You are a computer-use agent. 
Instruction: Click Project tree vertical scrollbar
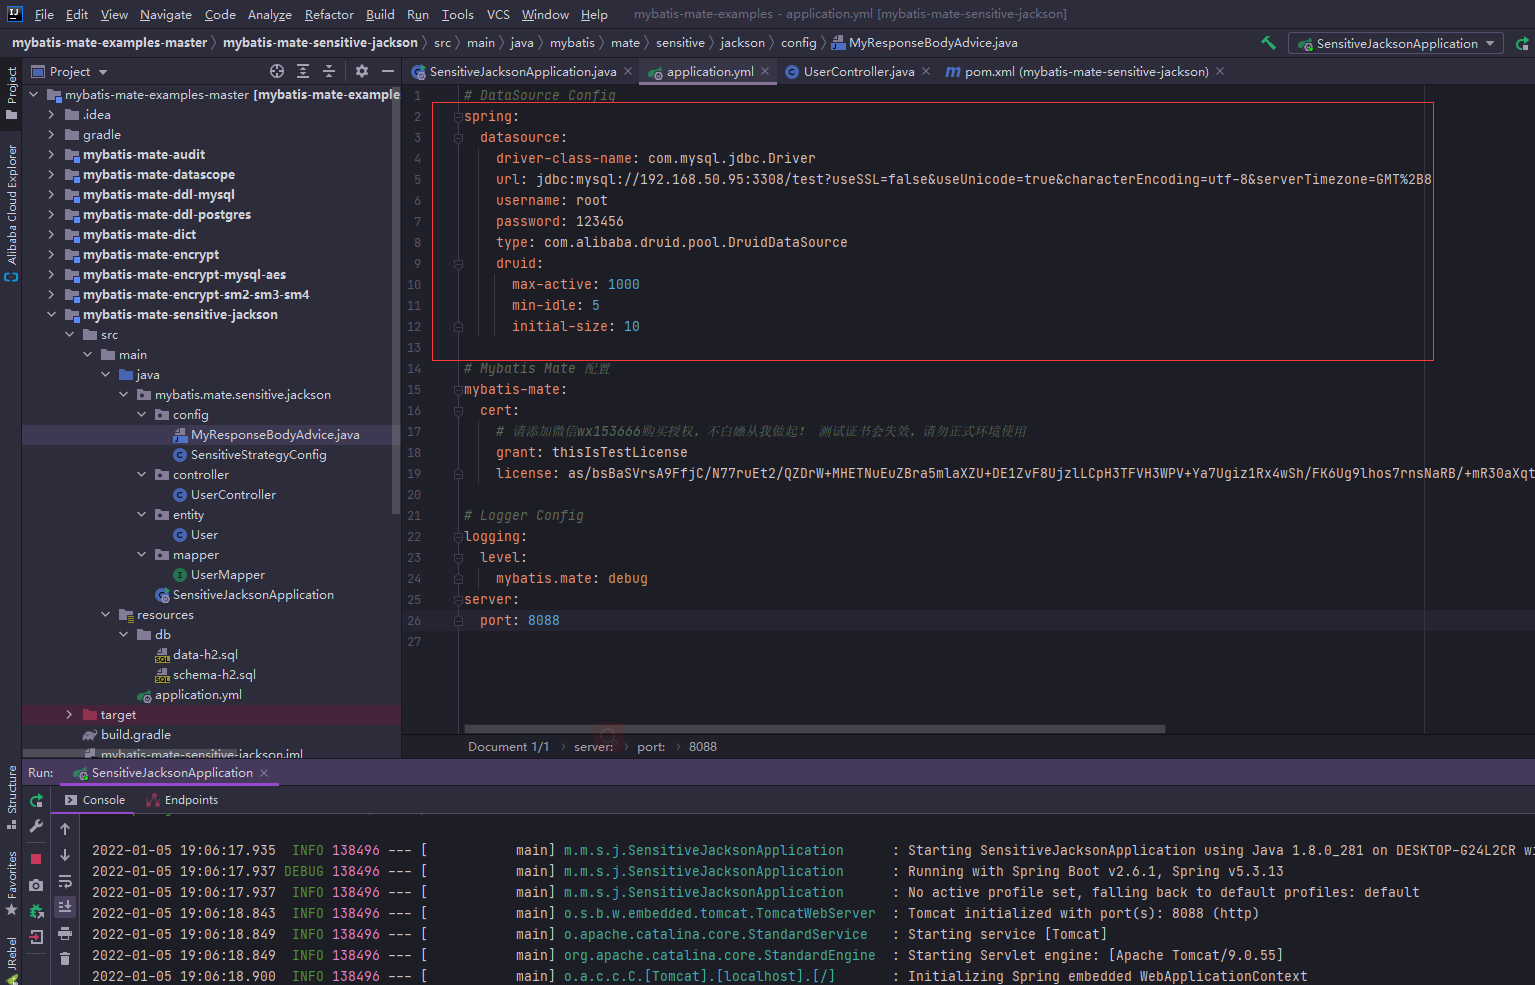click(x=397, y=300)
